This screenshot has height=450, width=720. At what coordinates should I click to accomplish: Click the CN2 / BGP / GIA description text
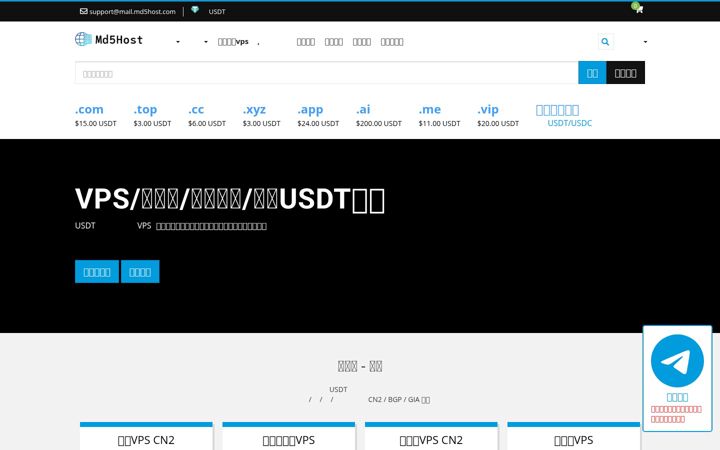pos(399,399)
